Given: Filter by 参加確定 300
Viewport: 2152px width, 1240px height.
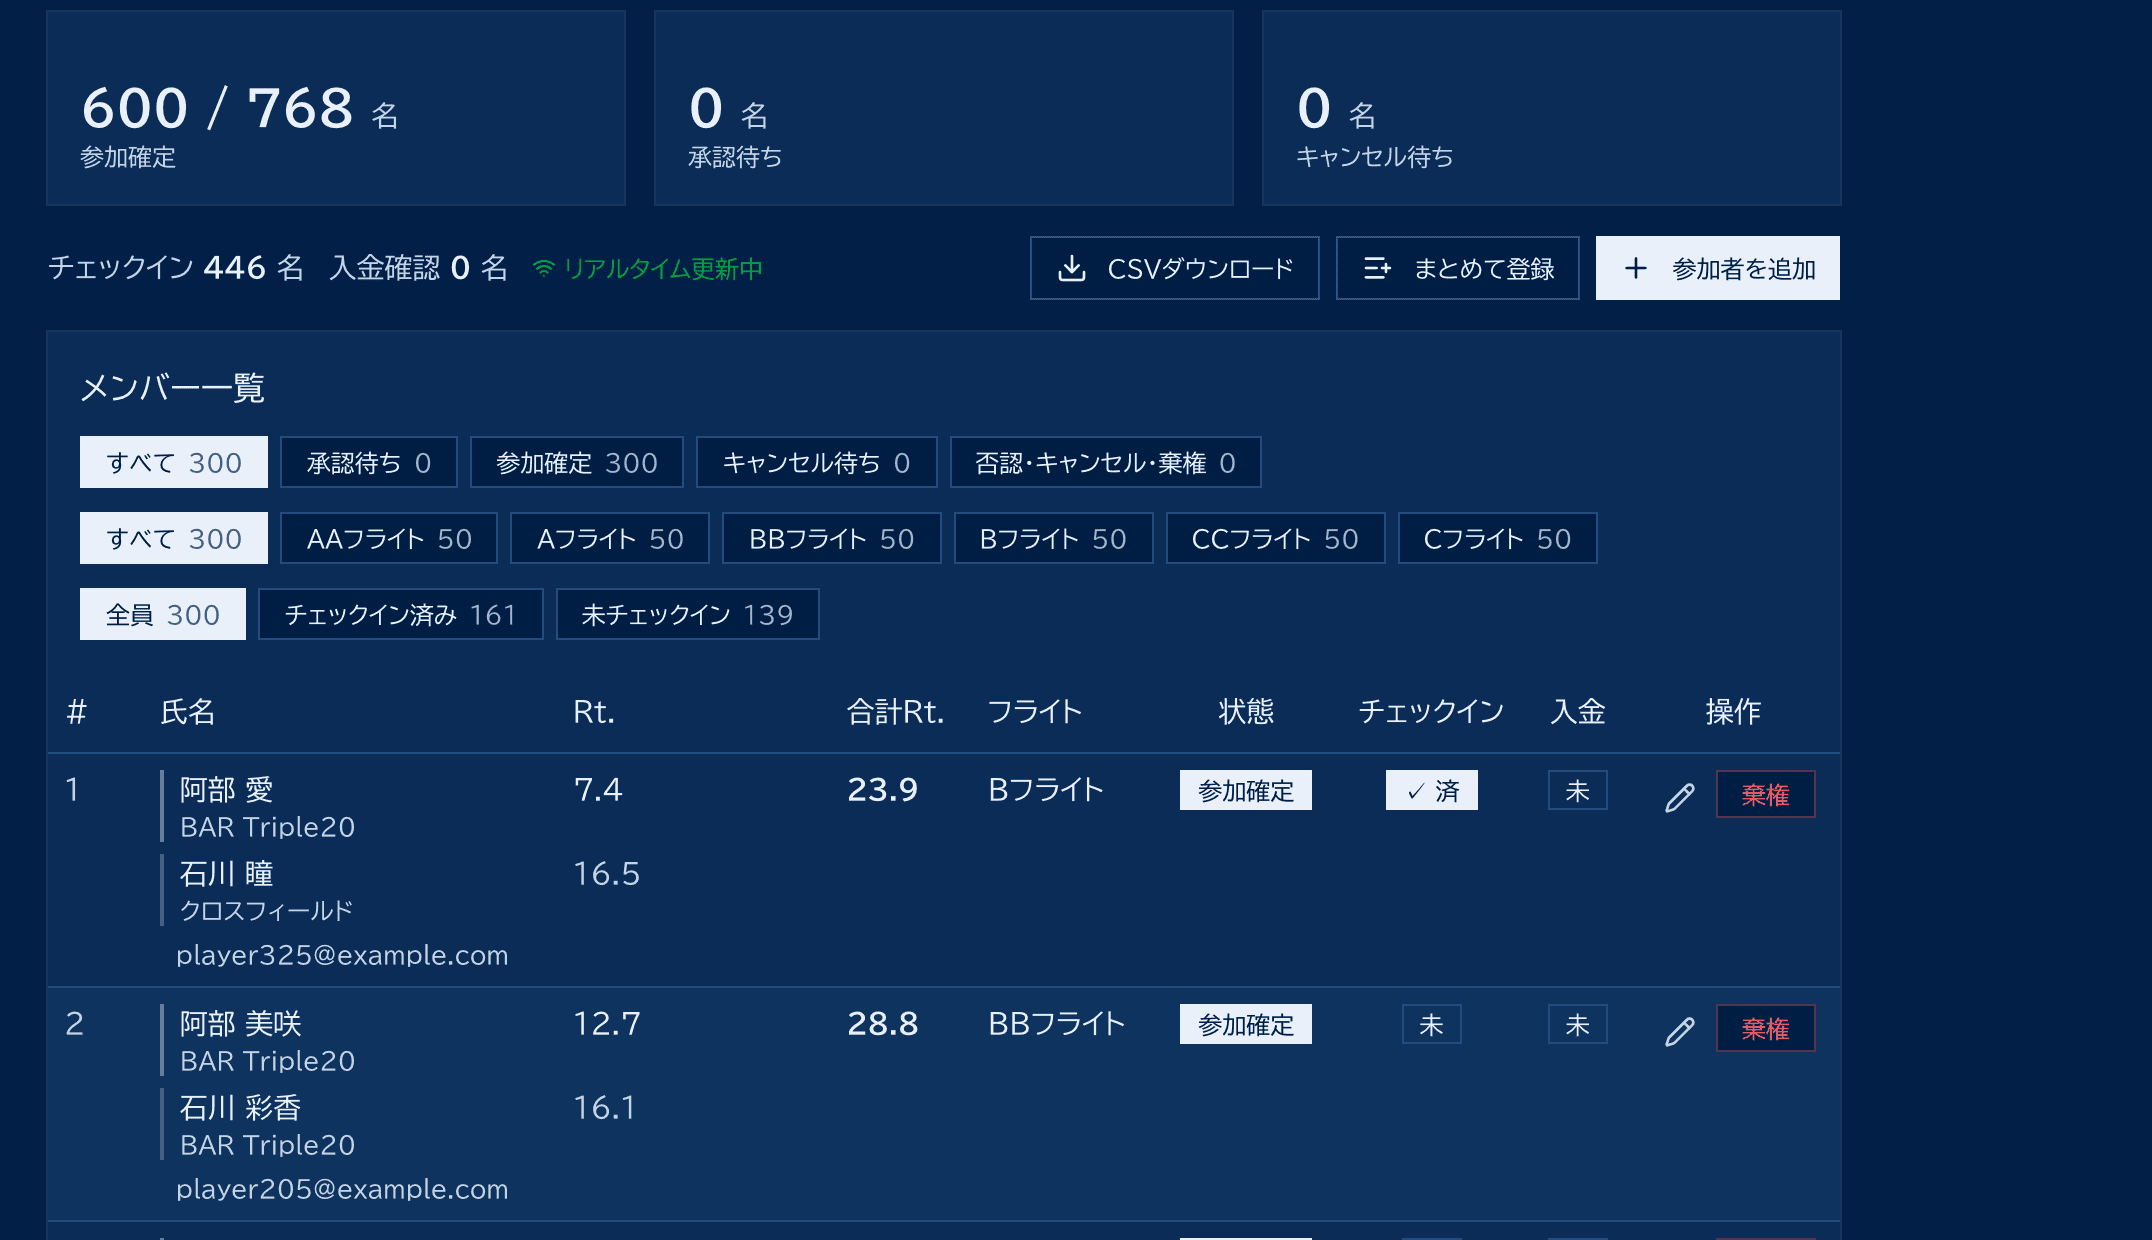Looking at the screenshot, I should 576,462.
